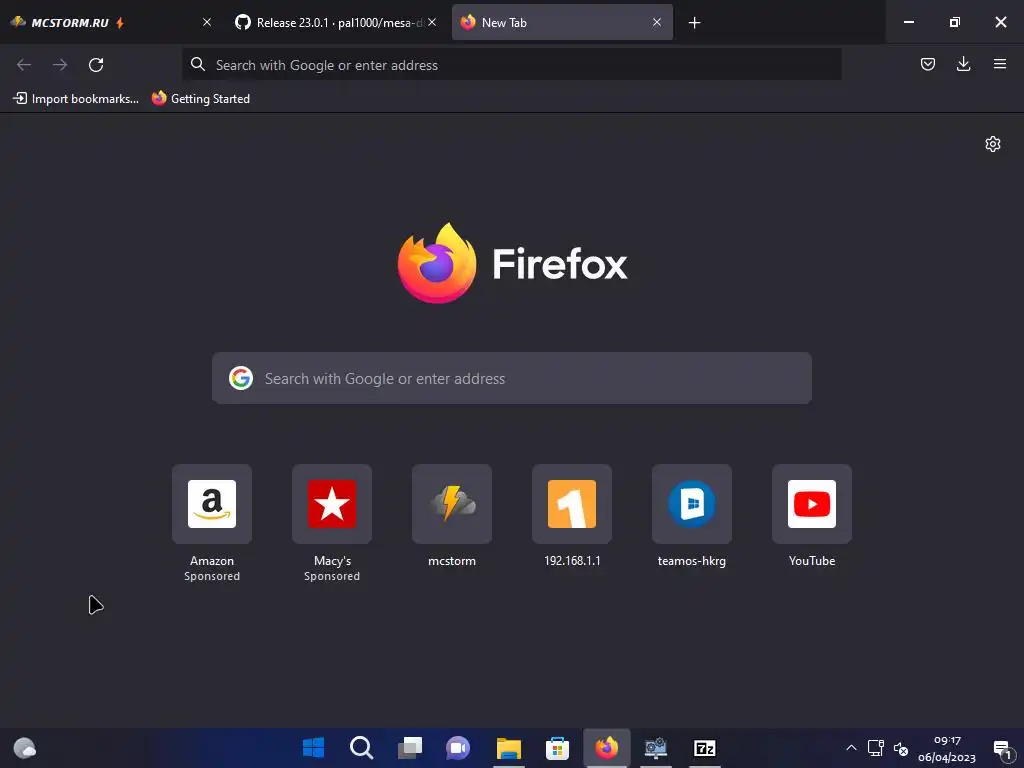The width and height of the screenshot is (1024, 768).
Task: Click the Back navigation arrow
Action: pos(24,65)
